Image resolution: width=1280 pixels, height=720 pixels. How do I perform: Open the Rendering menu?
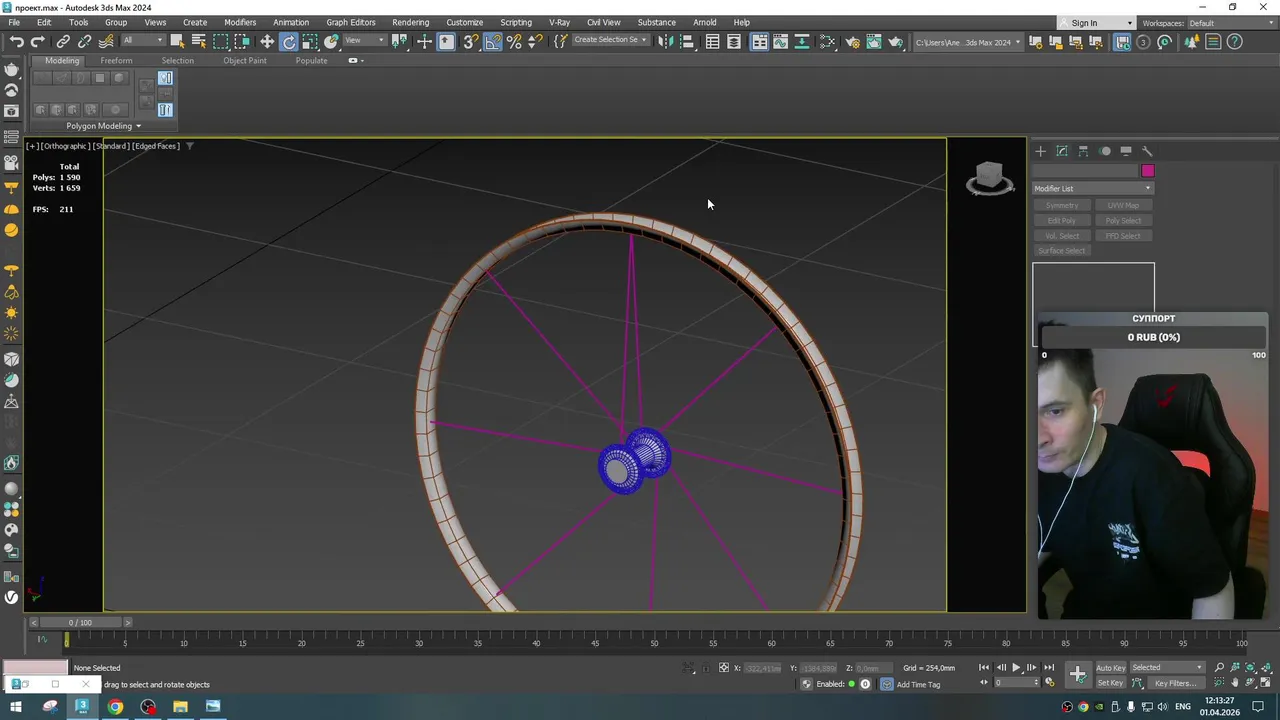coord(410,22)
